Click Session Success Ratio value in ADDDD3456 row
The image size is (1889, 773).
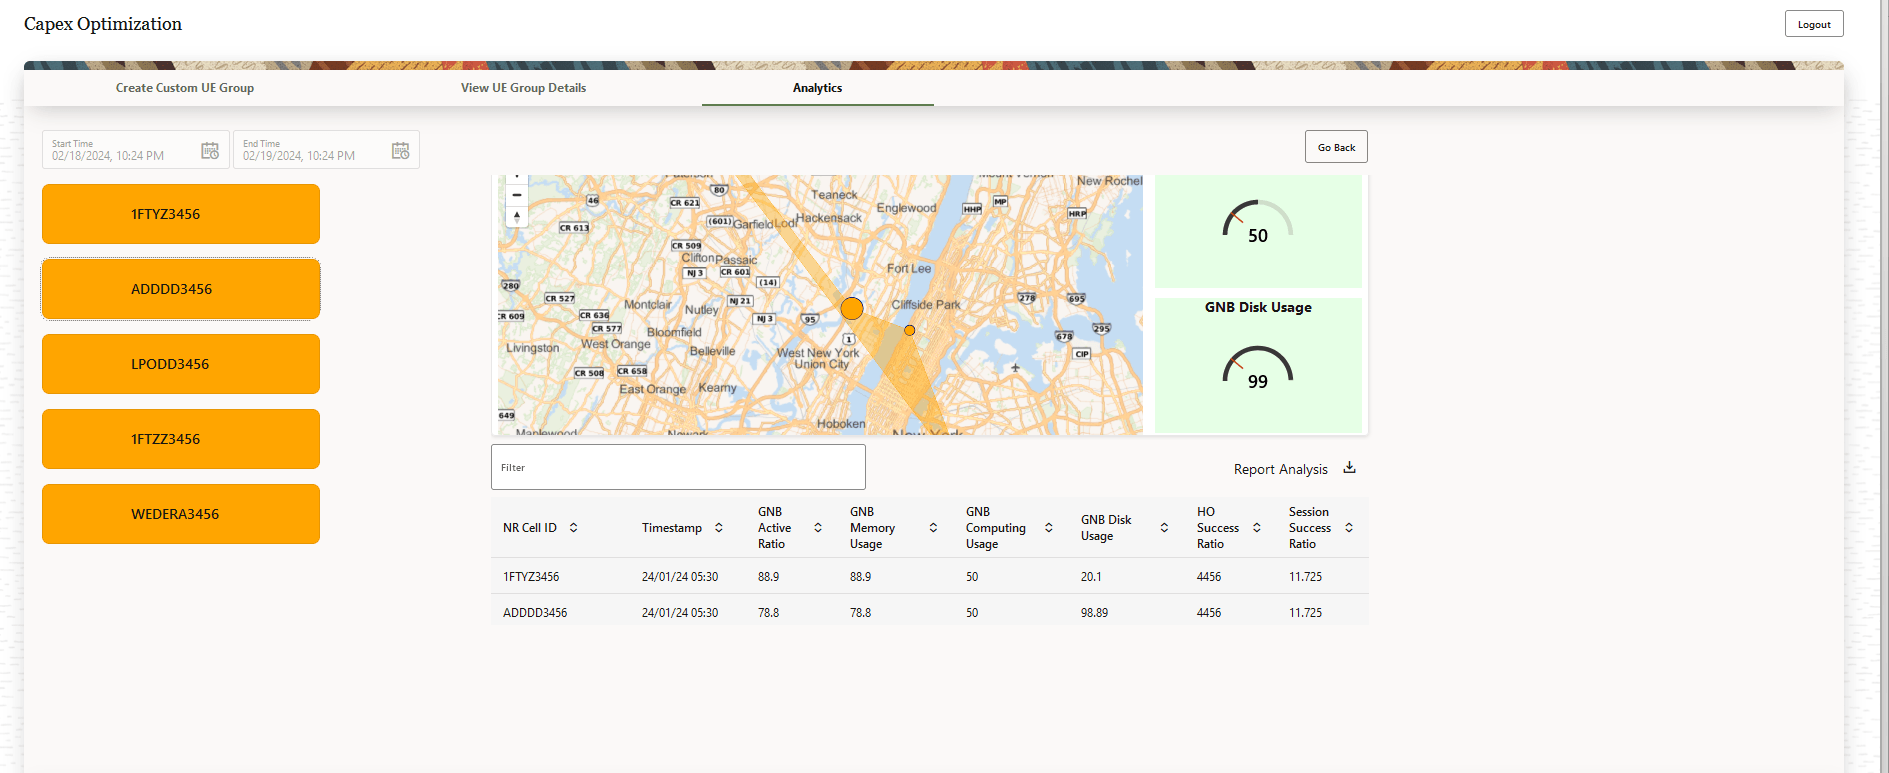click(x=1305, y=613)
